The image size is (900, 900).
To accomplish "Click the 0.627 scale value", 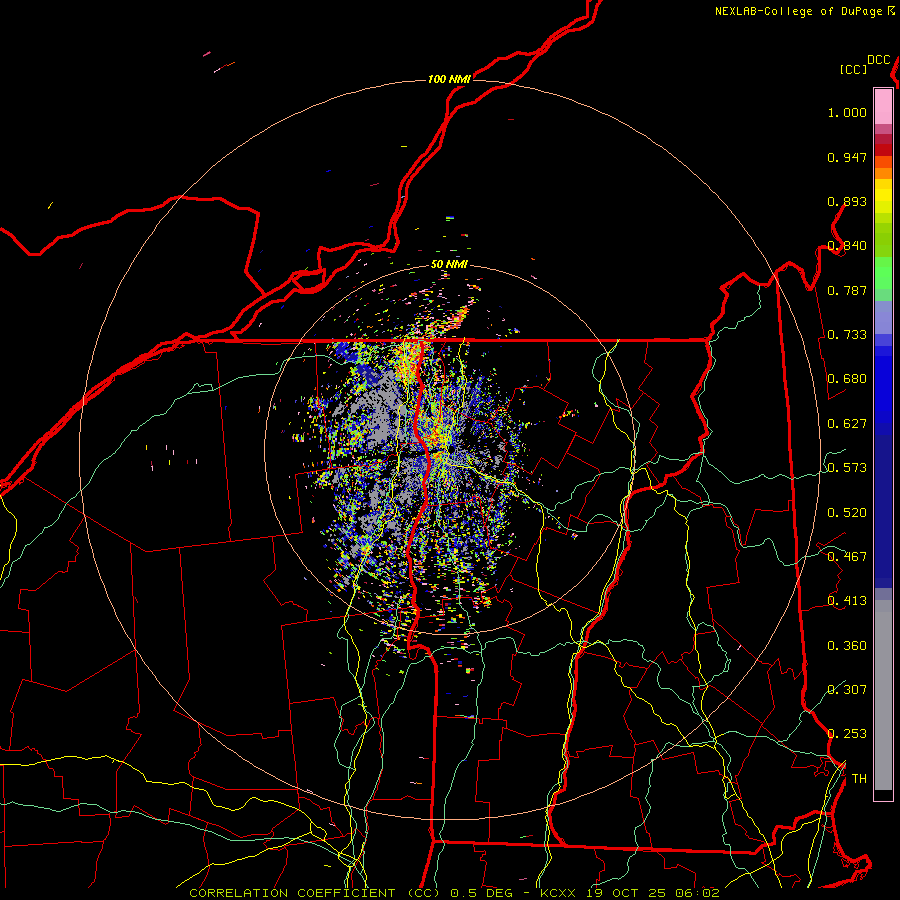I will point(847,424).
